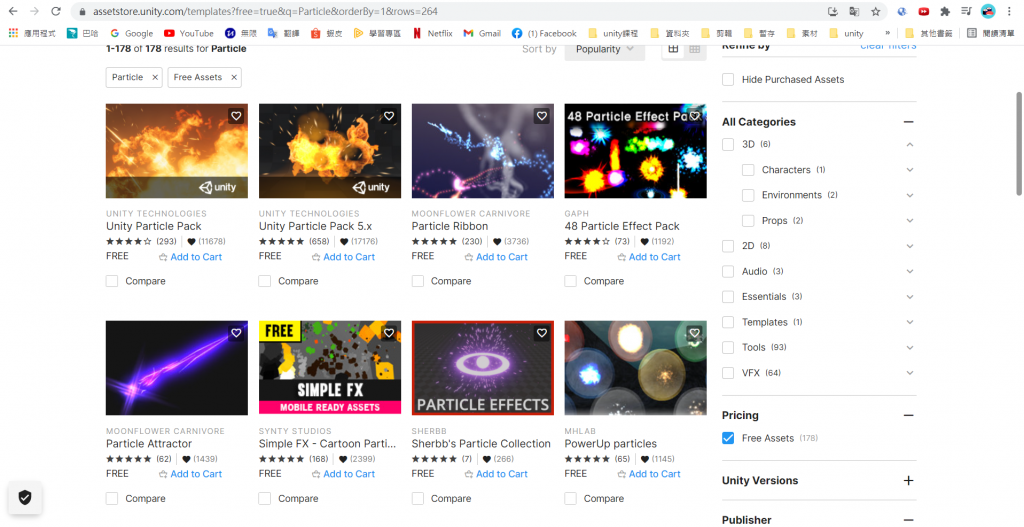The width and height of the screenshot is (1024, 527).
Task: Open the 素材 bookmarks folder
Action: (802, 33)
